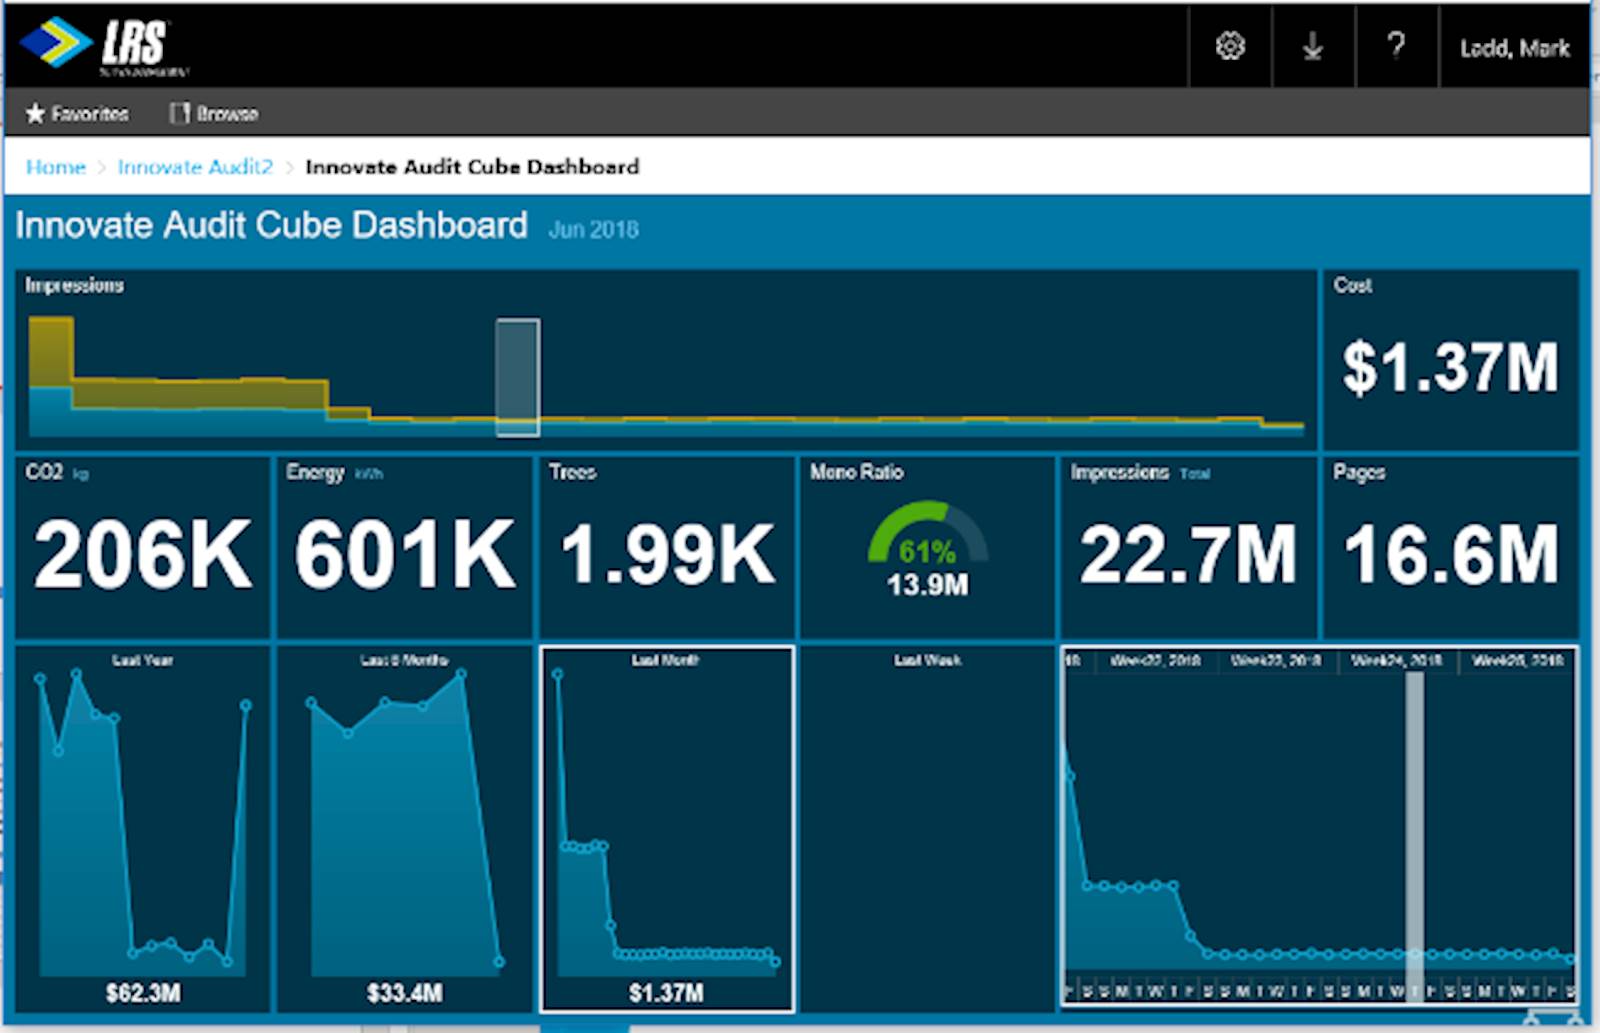Click Week22, 2018 header in timeline
Viewport: 1600px width, 1033px height.
pyautogui.click(x=1156, y=661)
